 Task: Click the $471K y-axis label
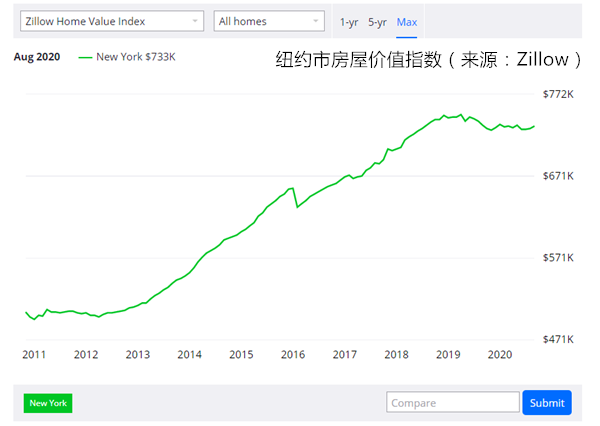tap(558, 339)
